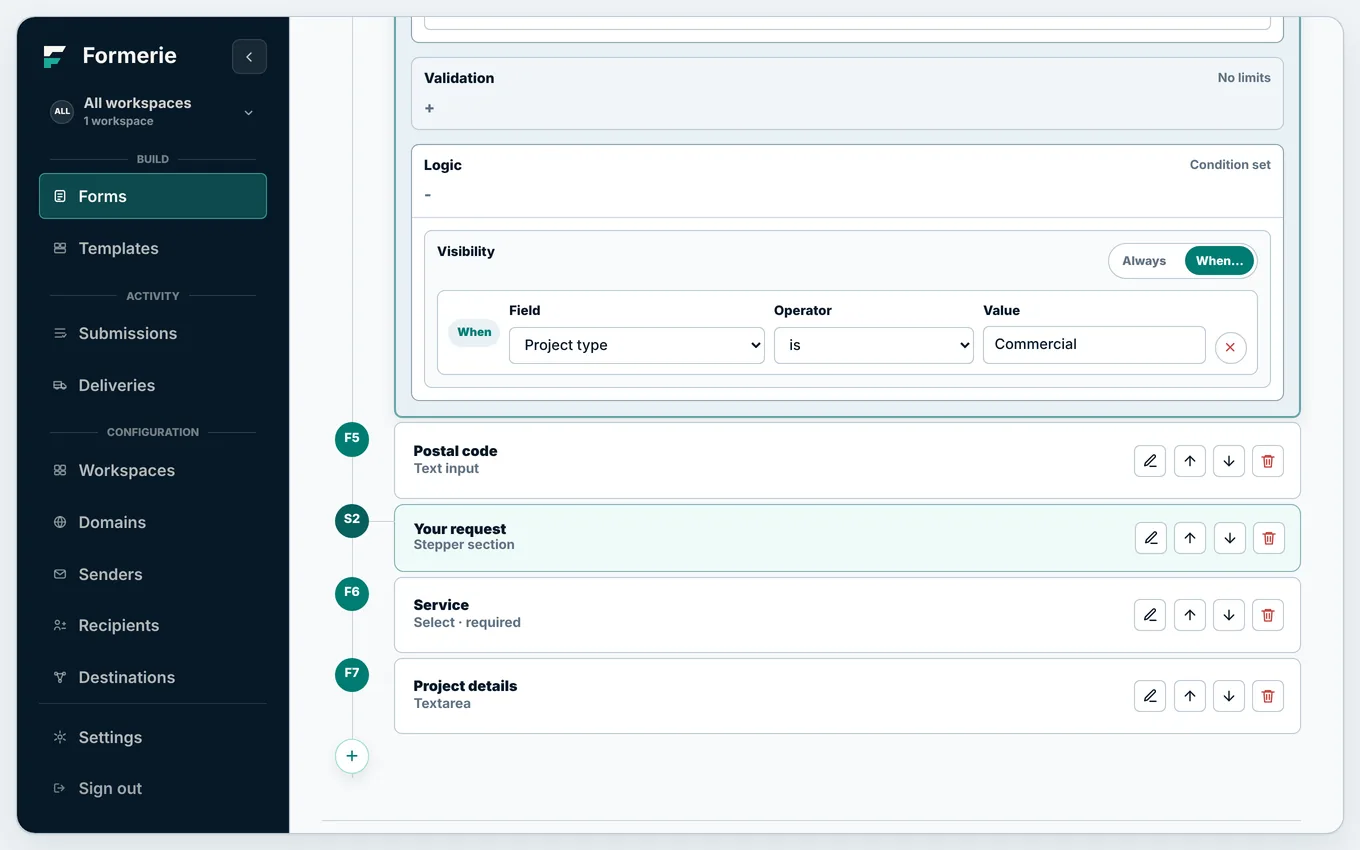Click the Value input containing Commercial
This screenshot has width=1360, height=850.
click(1094, 344)
